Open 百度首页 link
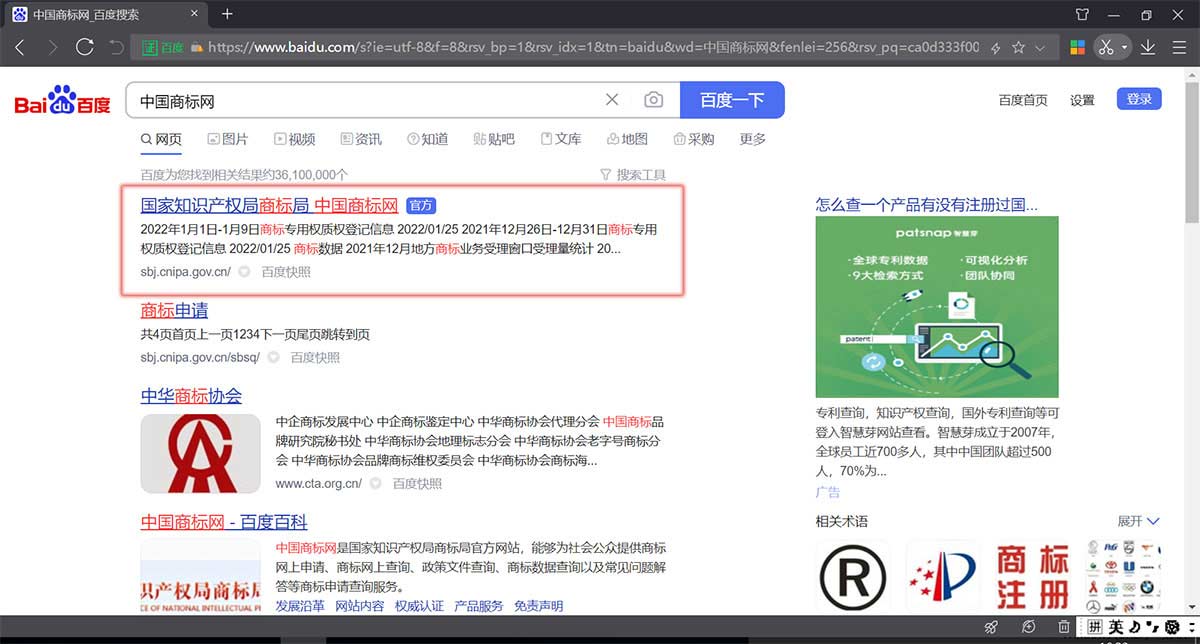Screen dimensions: 1200x644 click(1023, 100)
